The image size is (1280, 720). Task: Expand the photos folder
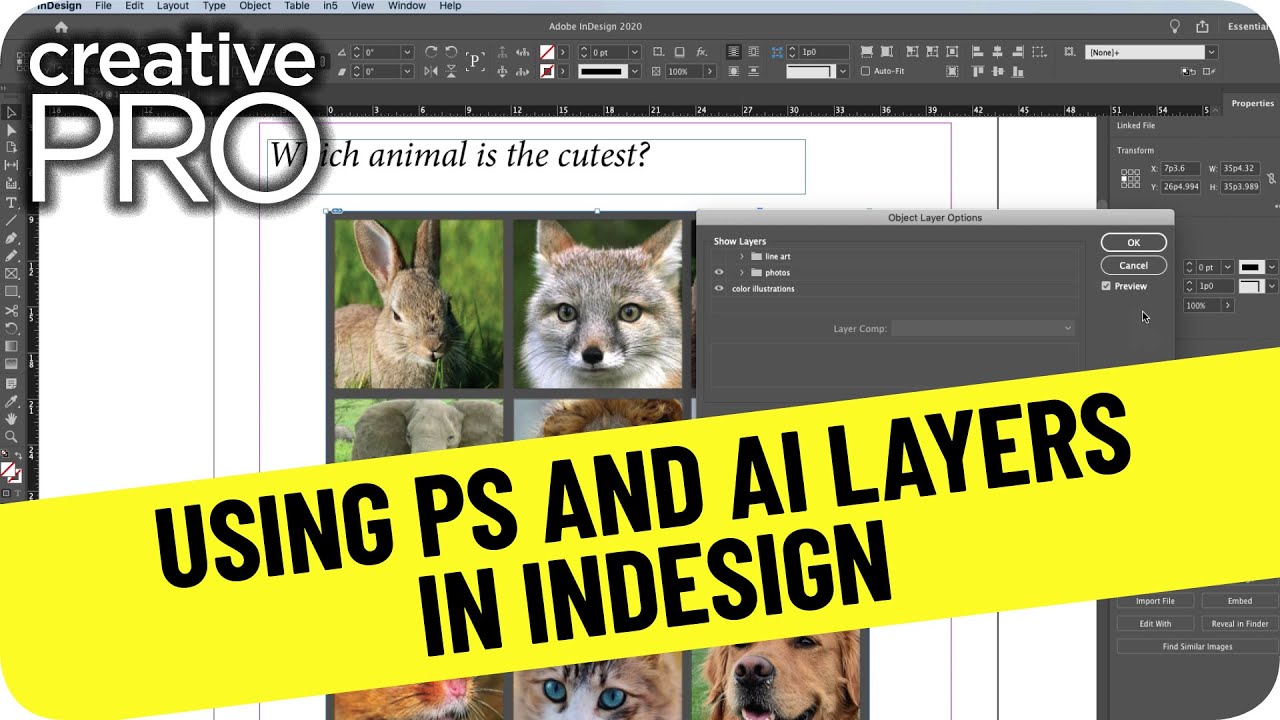(741, 272)
